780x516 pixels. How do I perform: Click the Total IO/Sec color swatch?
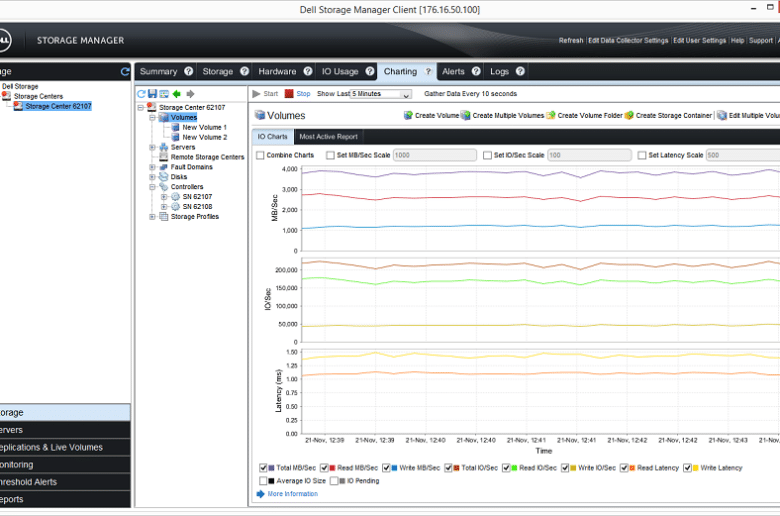coord(456,468)
